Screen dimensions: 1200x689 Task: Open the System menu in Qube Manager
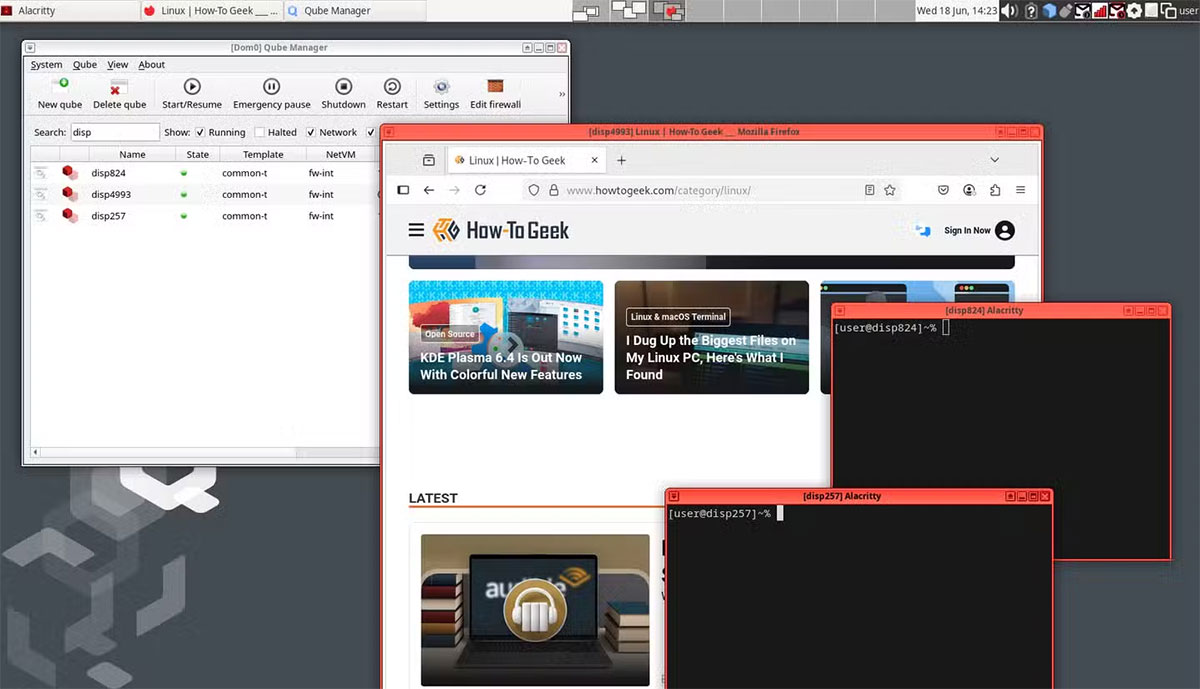46,64
